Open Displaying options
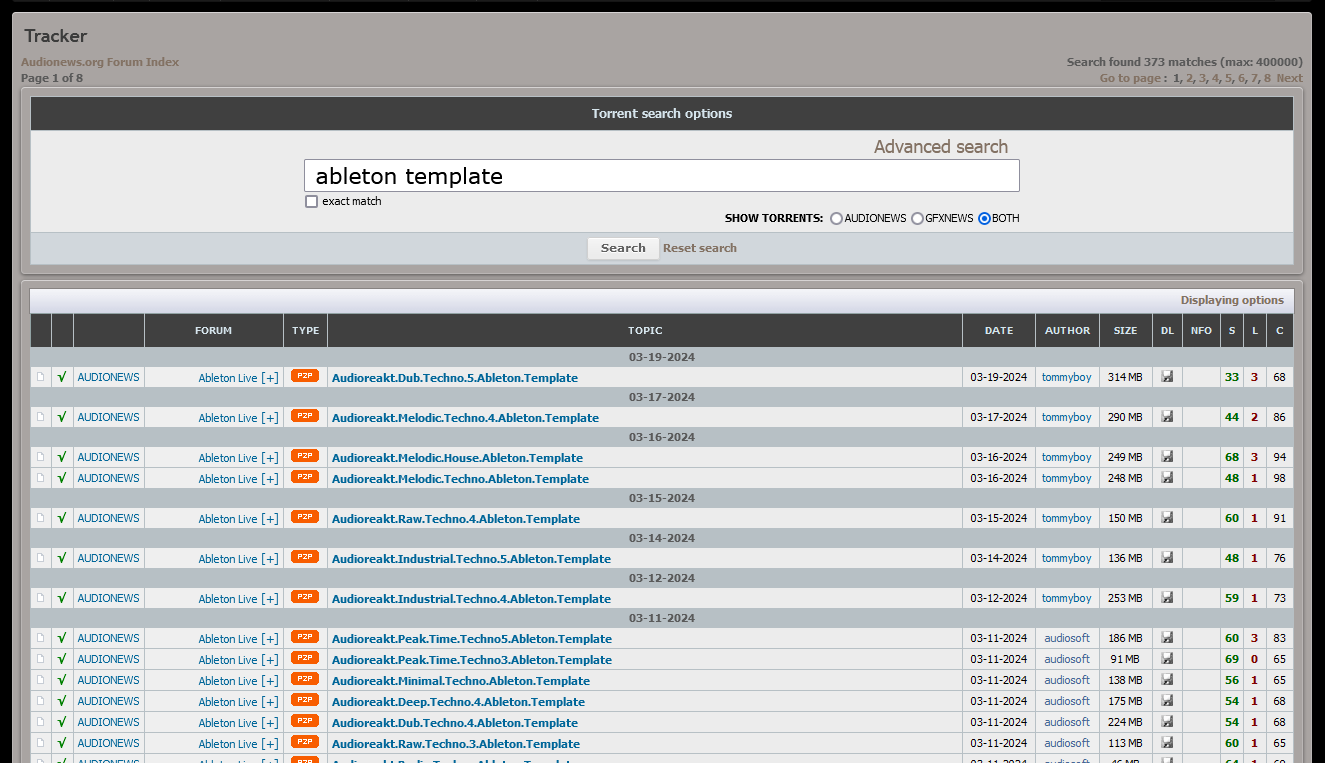Screen dimensions: 1325x763 (x=1232, y=300)
